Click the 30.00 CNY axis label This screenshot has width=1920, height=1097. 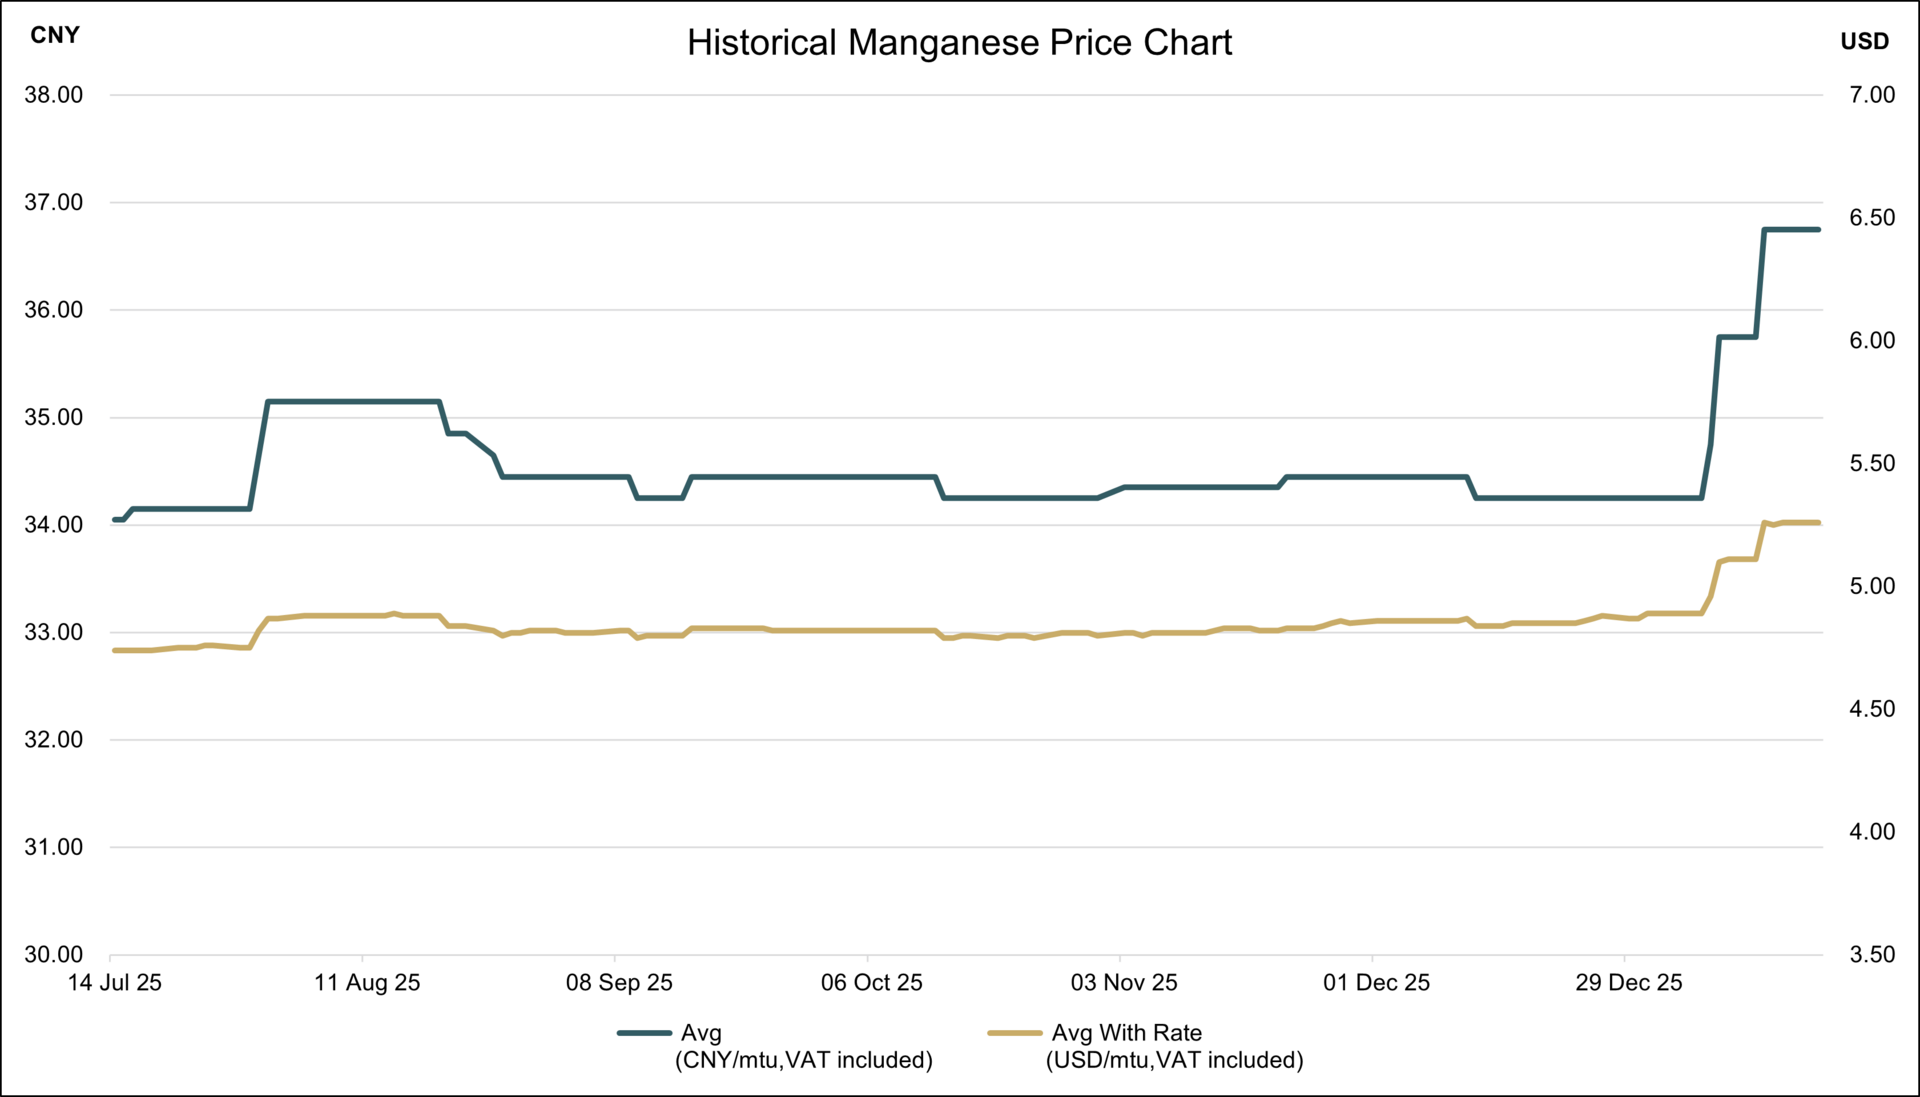54,955
